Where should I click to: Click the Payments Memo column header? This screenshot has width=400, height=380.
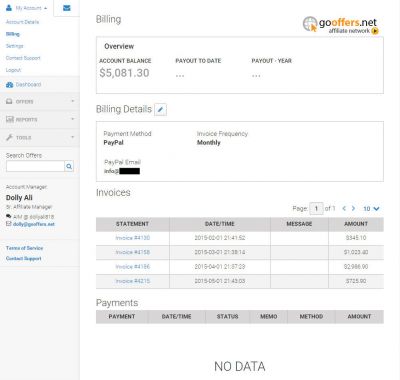[x=269, y=317]
